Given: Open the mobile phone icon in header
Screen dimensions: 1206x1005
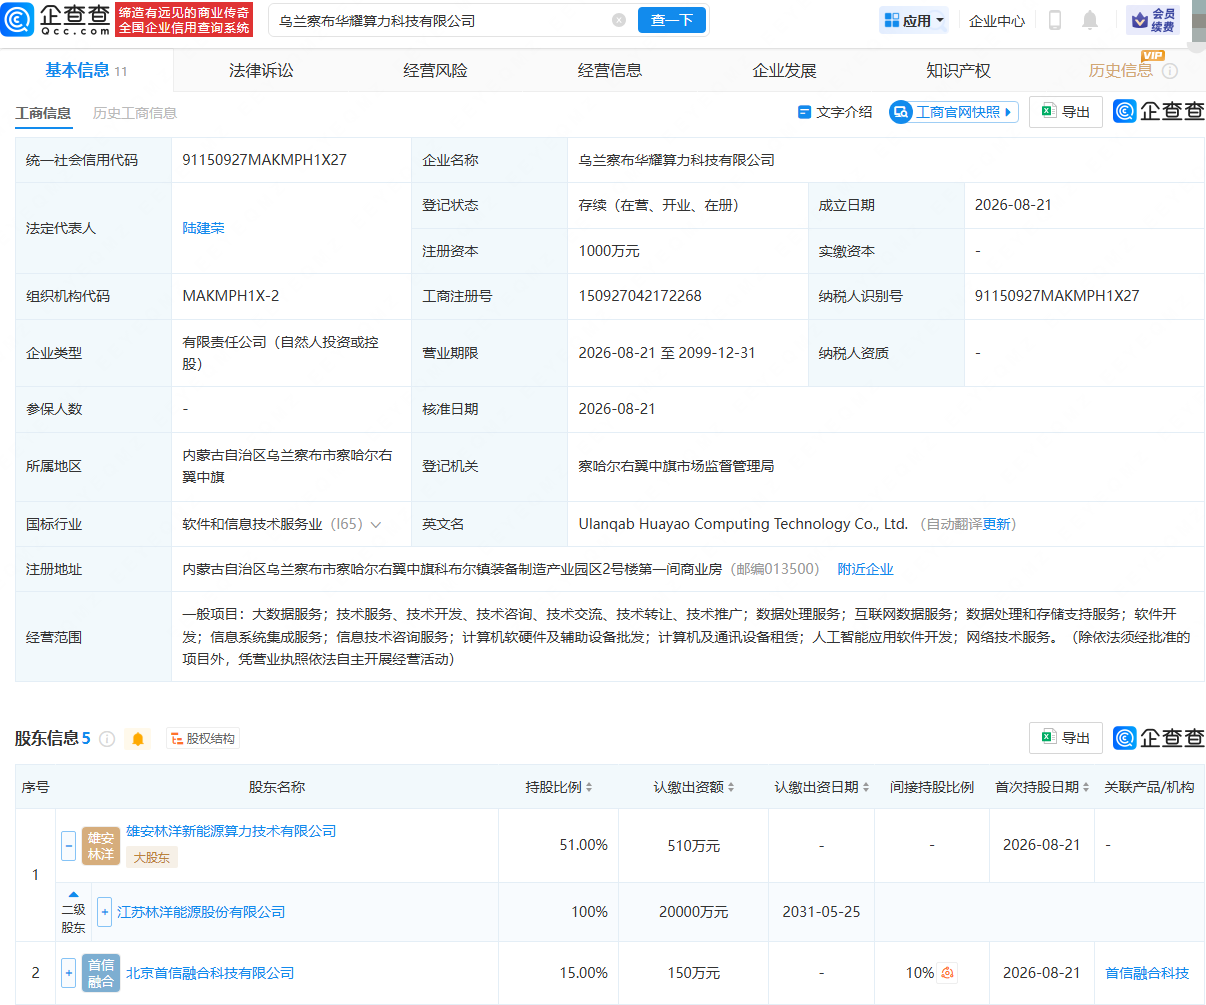Looking at the screenshot, I should [x=1054, y=20].
